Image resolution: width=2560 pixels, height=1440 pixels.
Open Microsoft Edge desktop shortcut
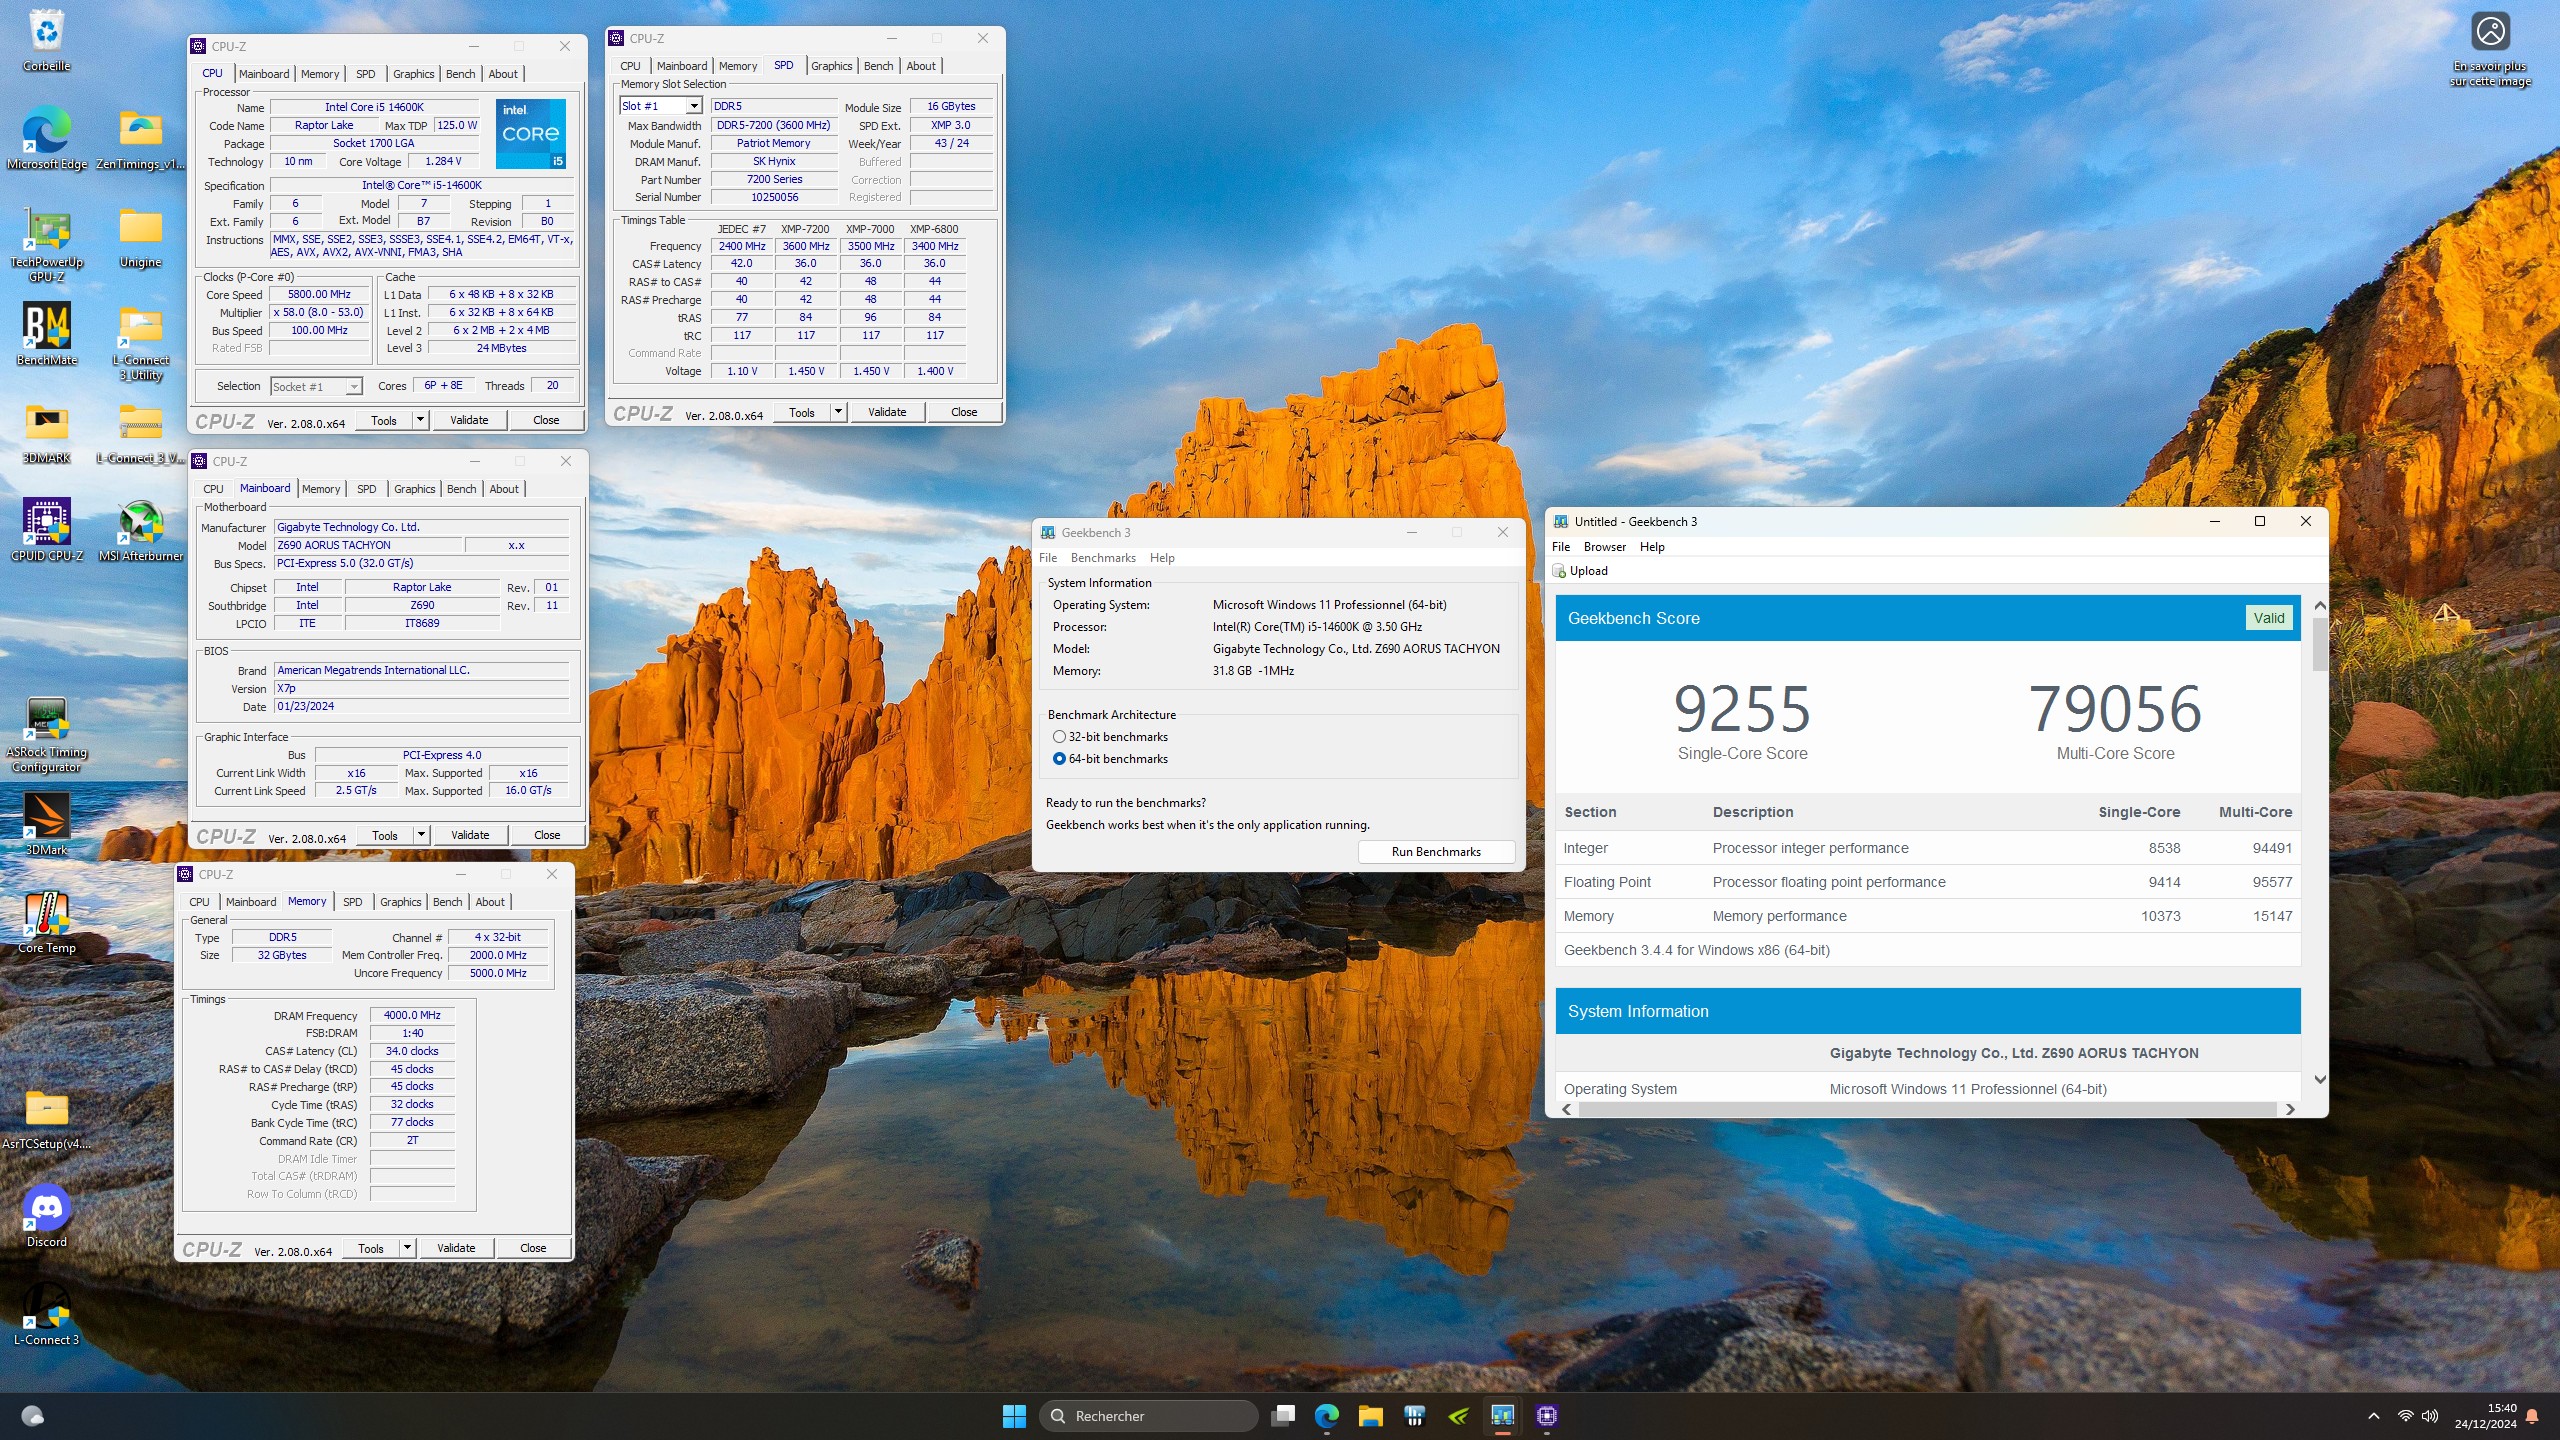pyautogui.click(x=47, y=137)
